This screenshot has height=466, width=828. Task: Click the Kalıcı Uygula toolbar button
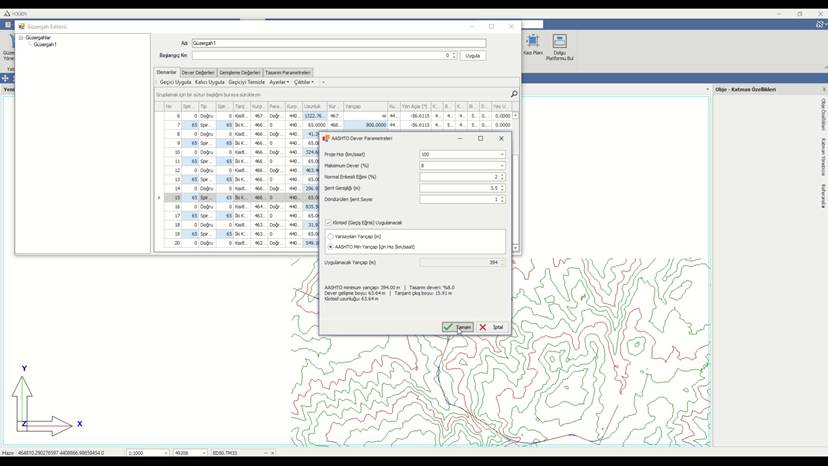pyautogui.click(x=210, y=82)
